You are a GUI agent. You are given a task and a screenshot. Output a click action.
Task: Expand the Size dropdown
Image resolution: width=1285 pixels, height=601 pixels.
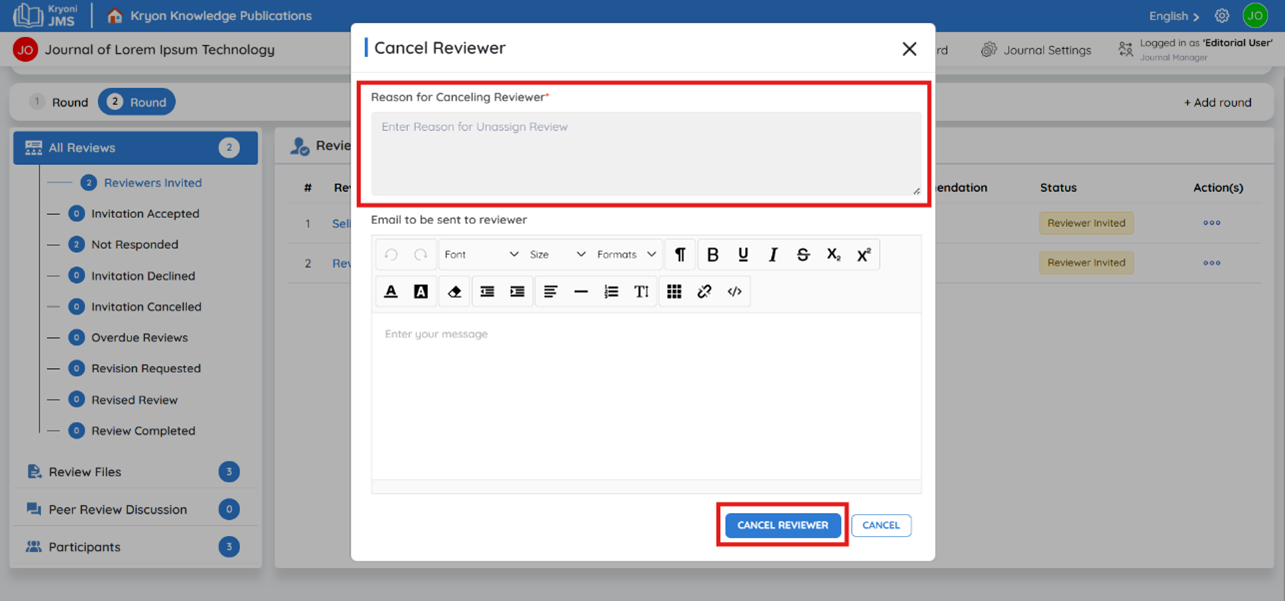[557, 255]
